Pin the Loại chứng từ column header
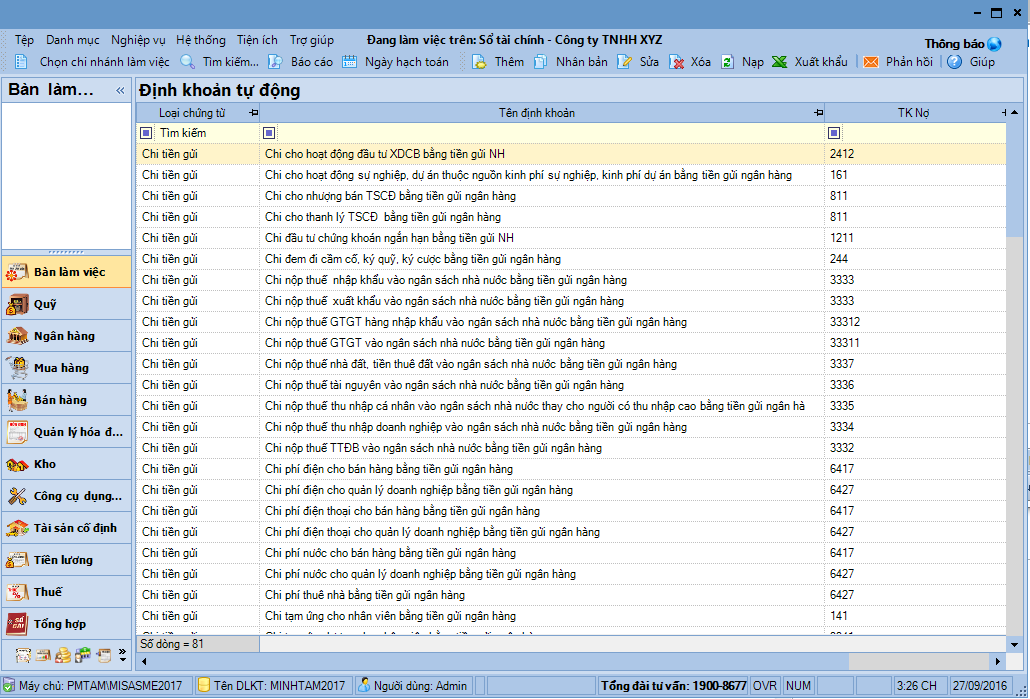1030x699 pixels. (252, 113)
